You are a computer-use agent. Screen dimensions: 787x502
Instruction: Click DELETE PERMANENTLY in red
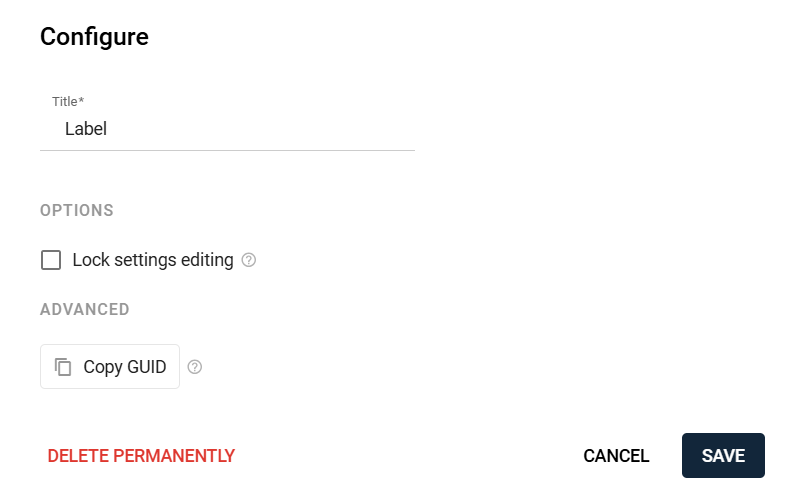click(x=141, y=456)
